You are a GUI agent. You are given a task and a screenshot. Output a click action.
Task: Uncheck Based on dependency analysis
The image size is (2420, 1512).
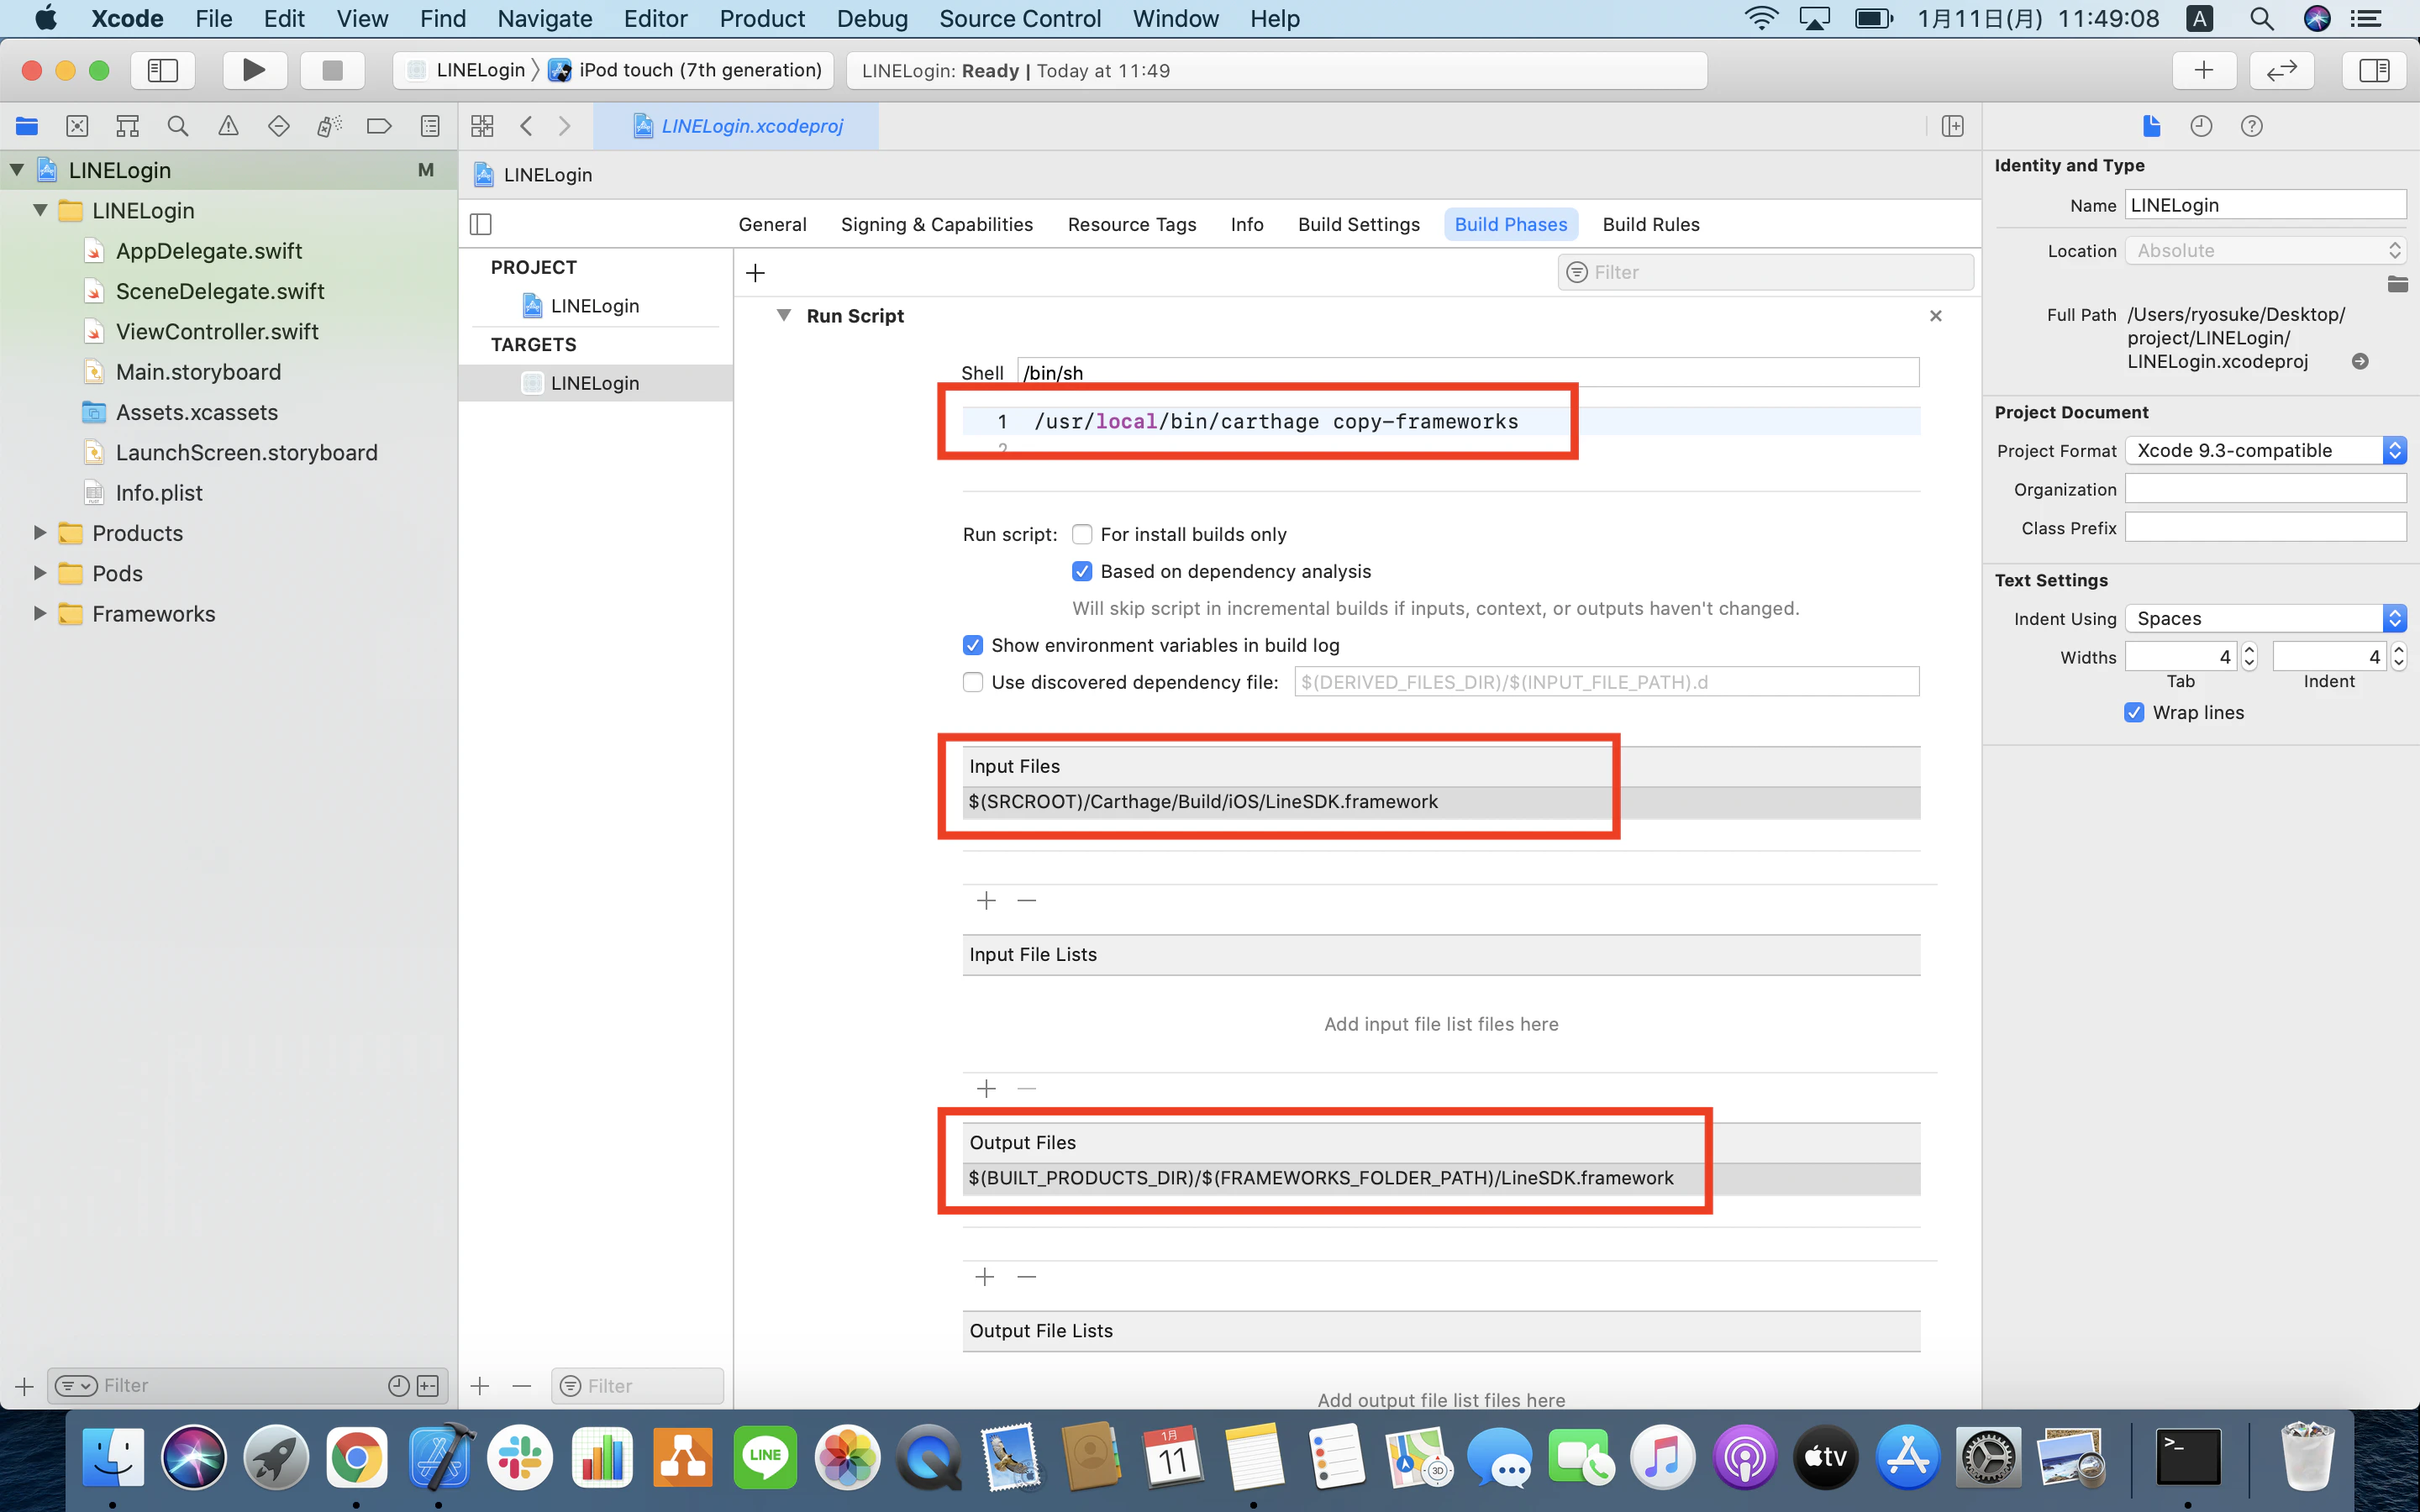[x=1082, y=571]
